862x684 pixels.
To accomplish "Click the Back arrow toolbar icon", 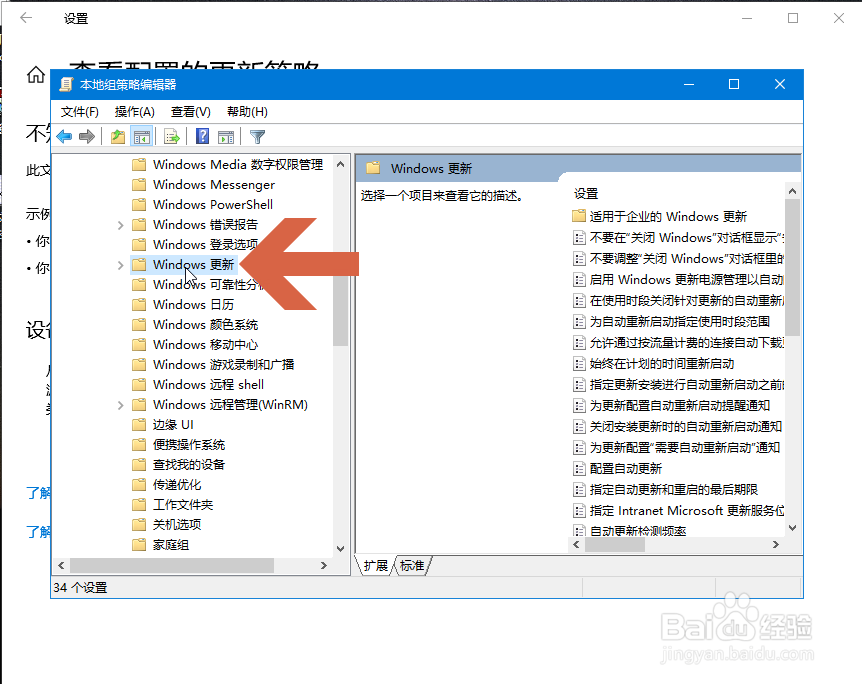I will pyautogui.click(x=64, y=136).
